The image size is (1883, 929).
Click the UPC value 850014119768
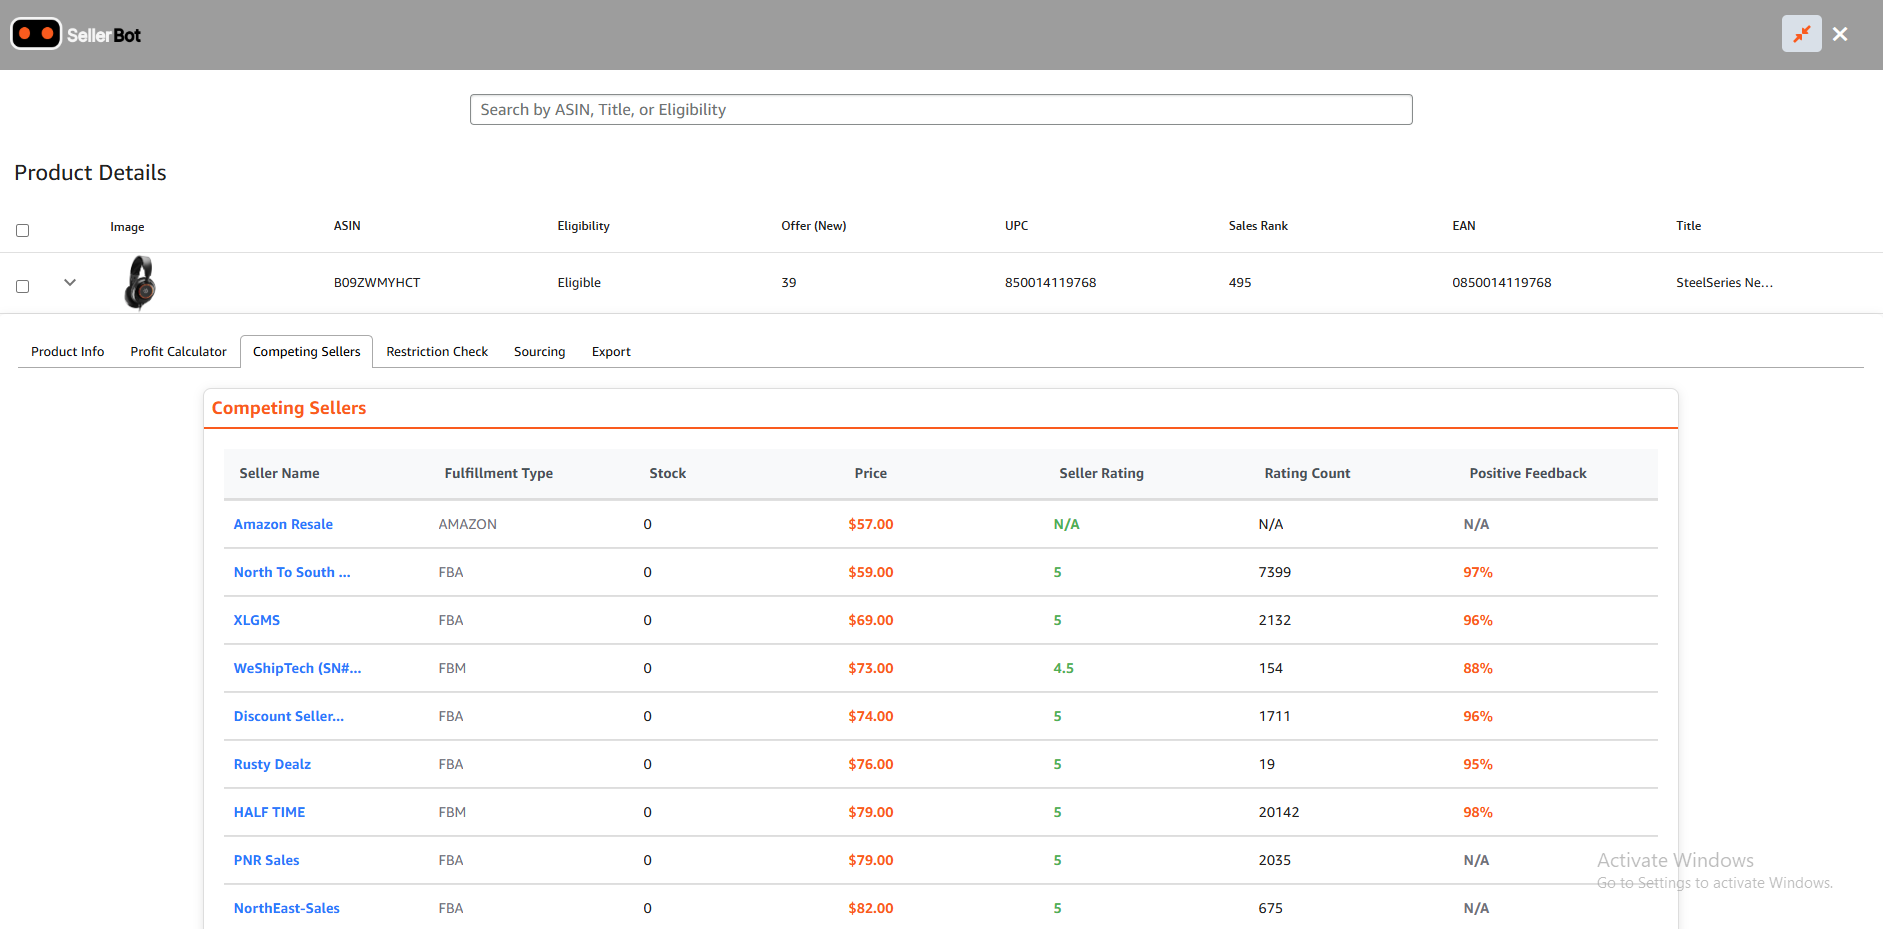click(x=1050, y=283)
